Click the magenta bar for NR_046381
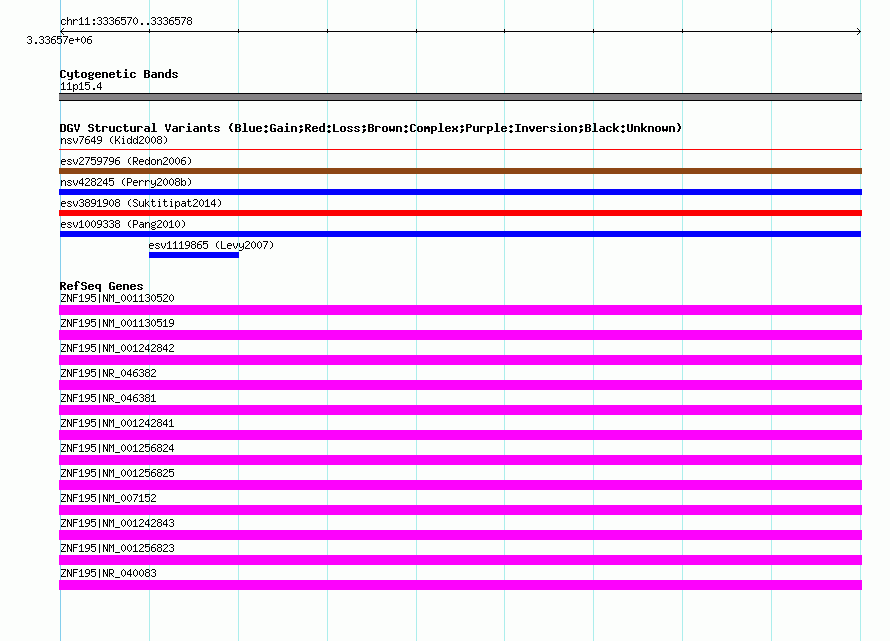The height and width of the screenshot is (641, 890). [x=460, y=410]
